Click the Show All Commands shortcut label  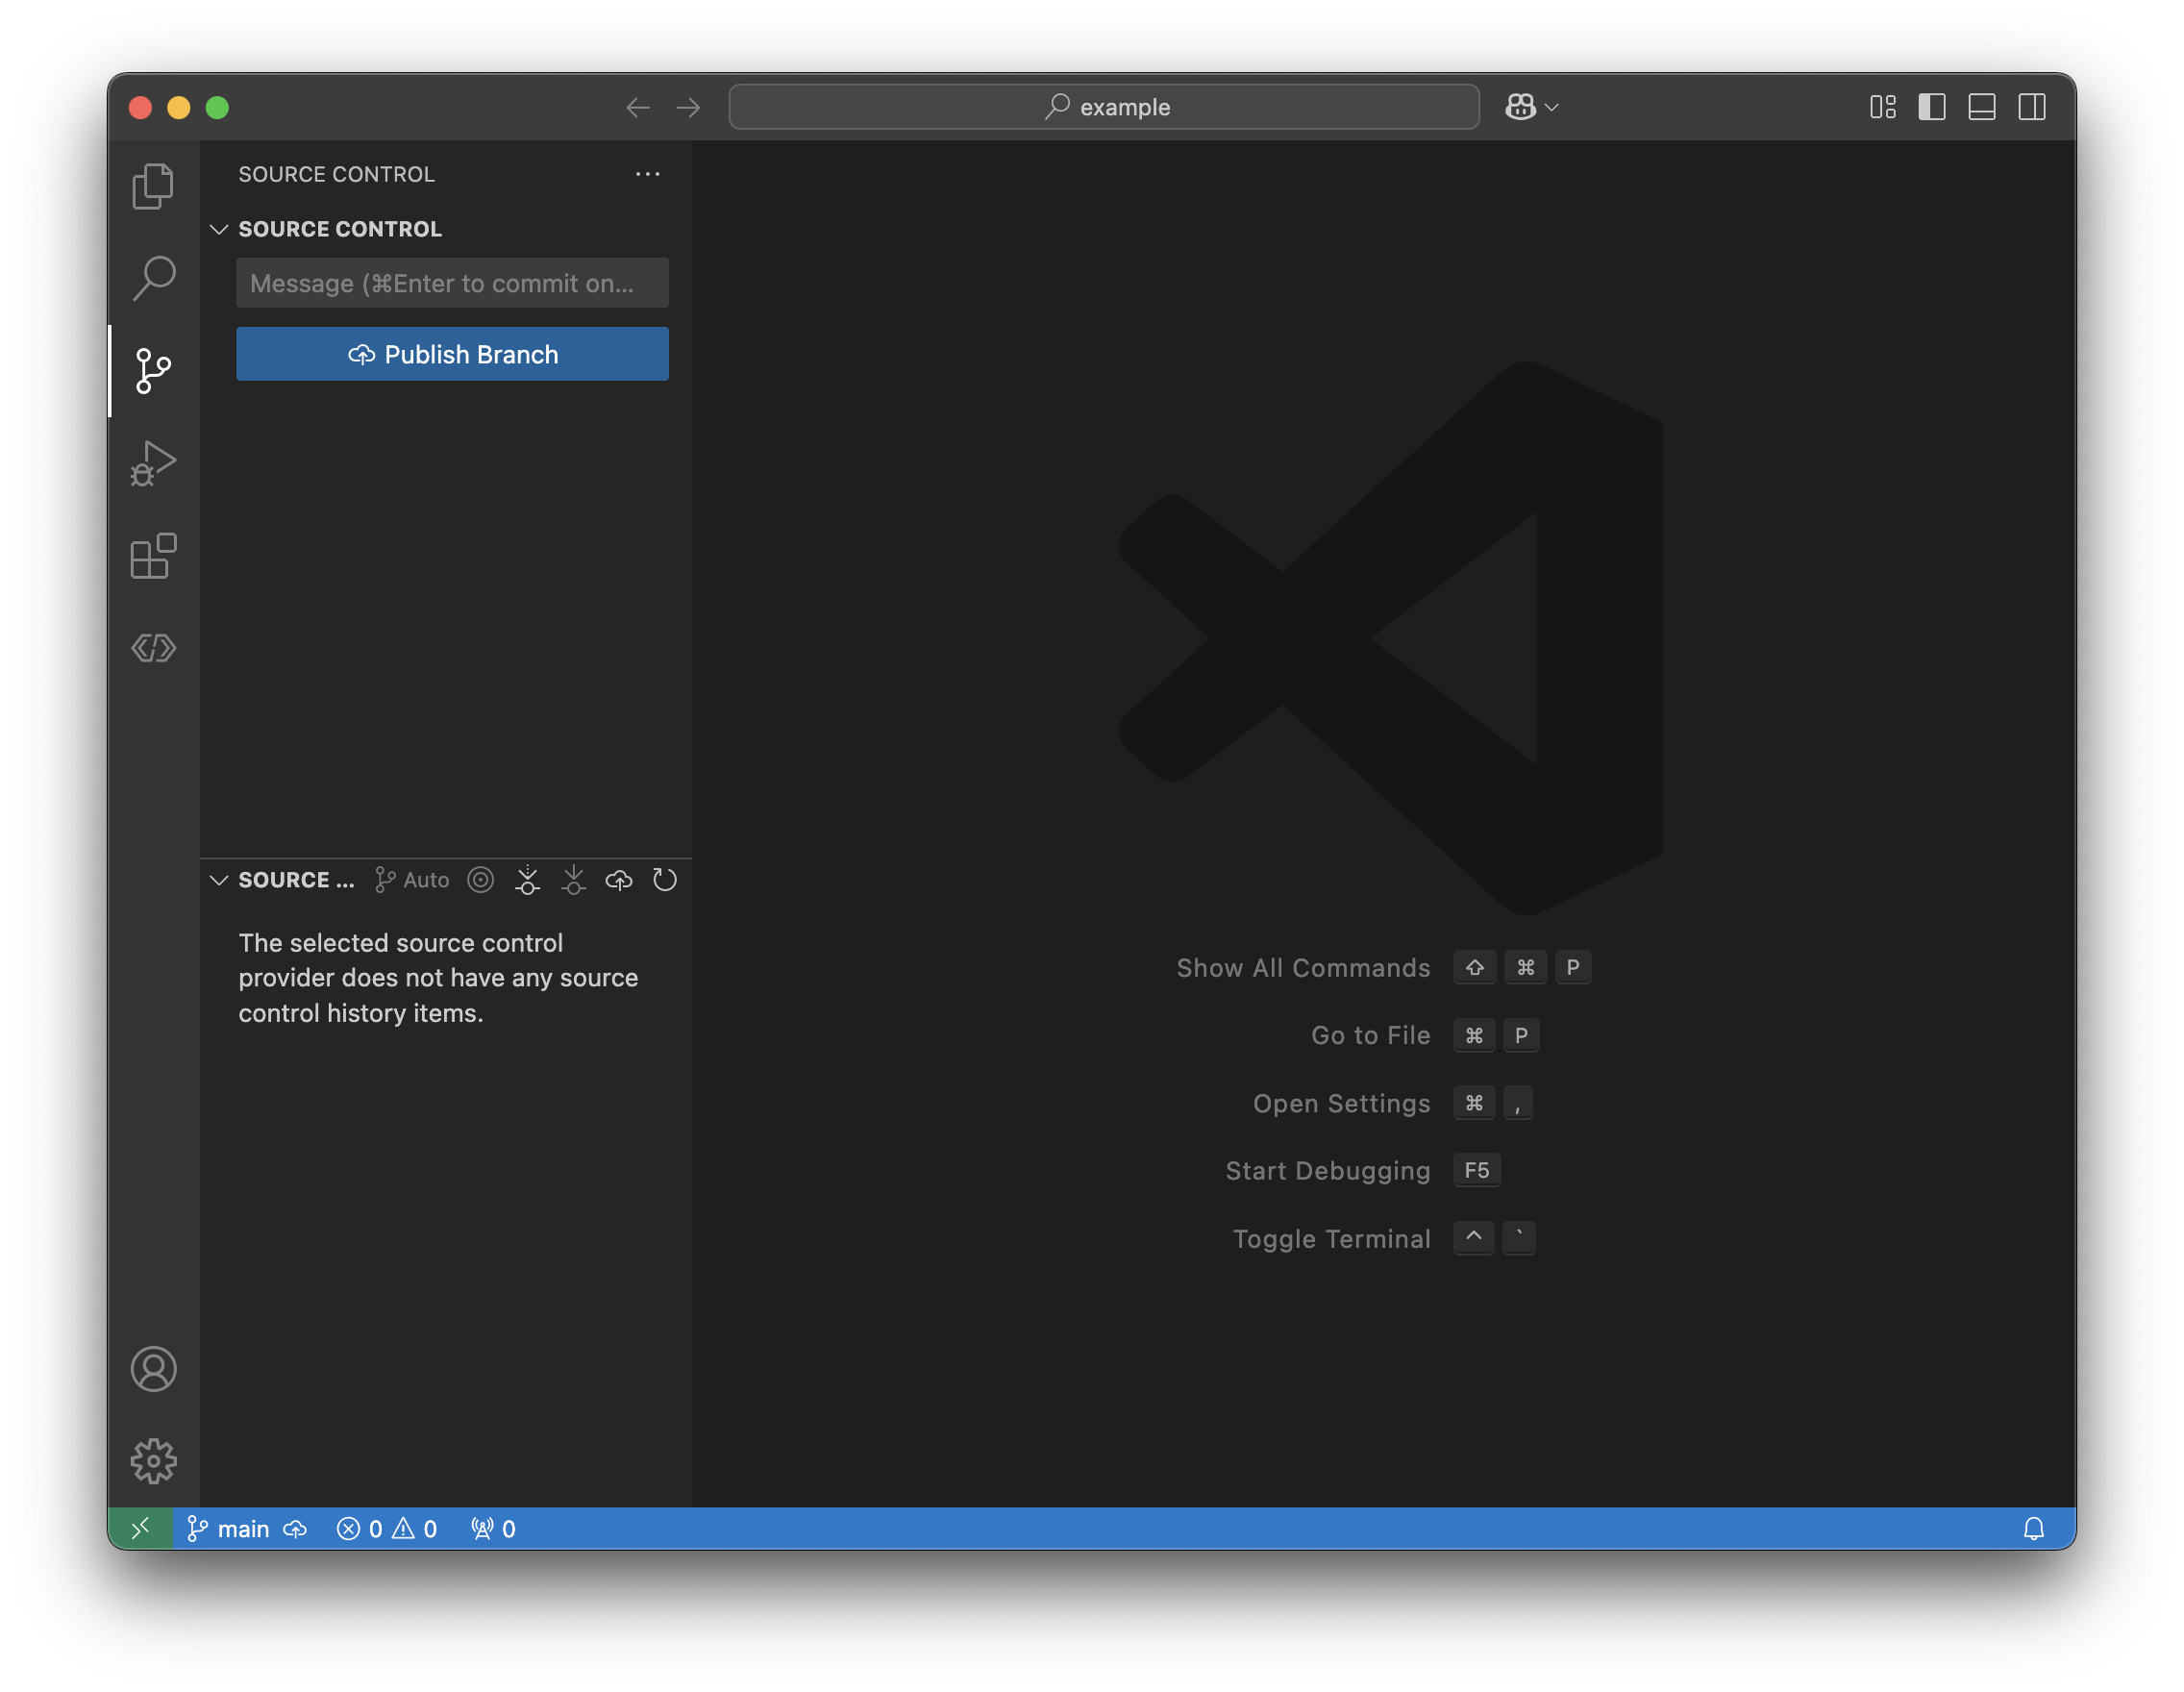[x=1303, y=968]
